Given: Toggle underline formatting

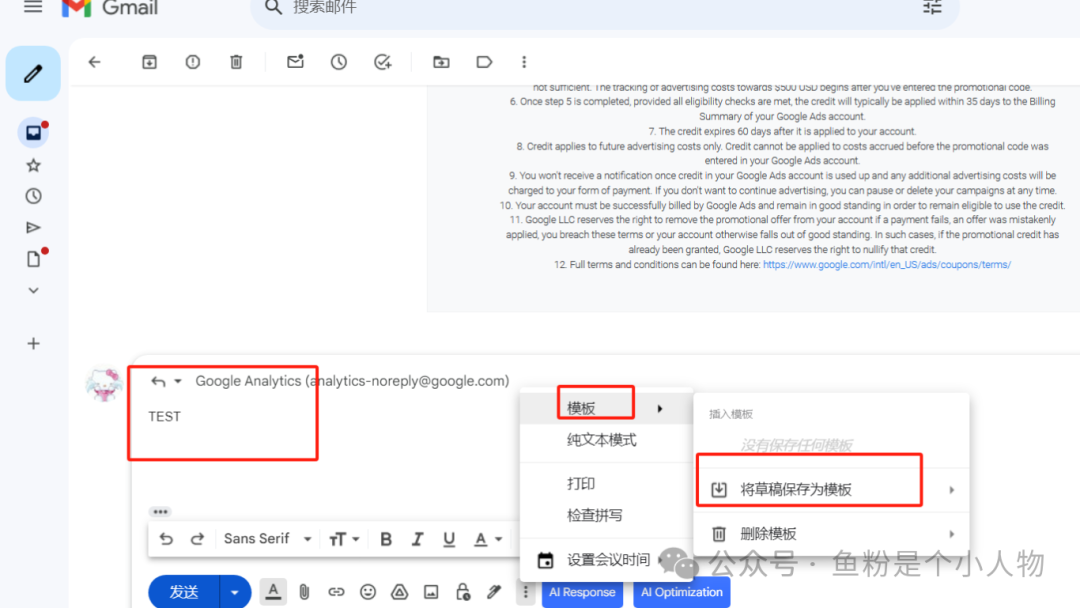Looking at the screenshot, I should point(449,538).
